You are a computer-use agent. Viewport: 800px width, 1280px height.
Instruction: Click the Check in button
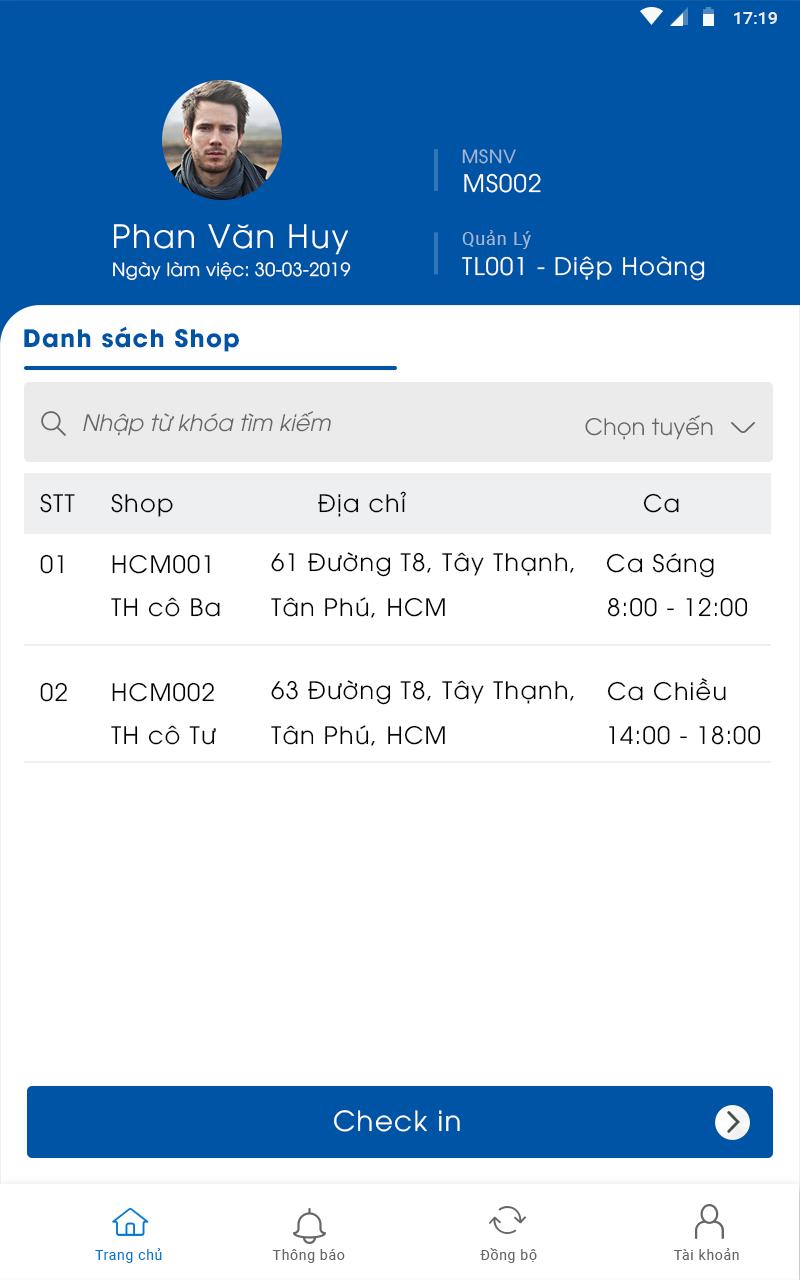pyautogui.click(x=400, y=1122)
